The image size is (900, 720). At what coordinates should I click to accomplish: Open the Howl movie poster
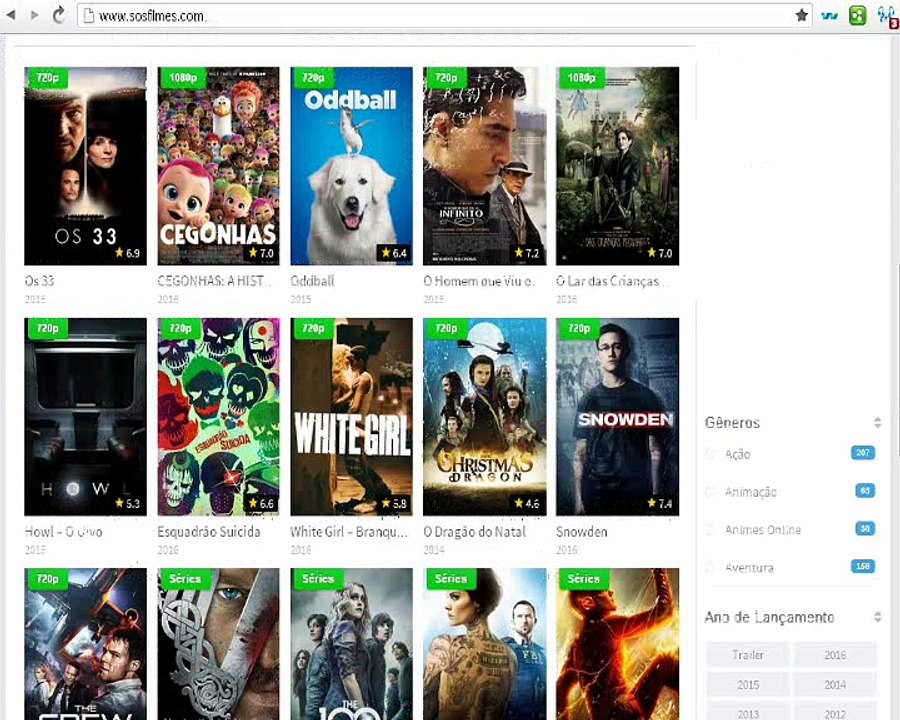[x=86, y=417]
